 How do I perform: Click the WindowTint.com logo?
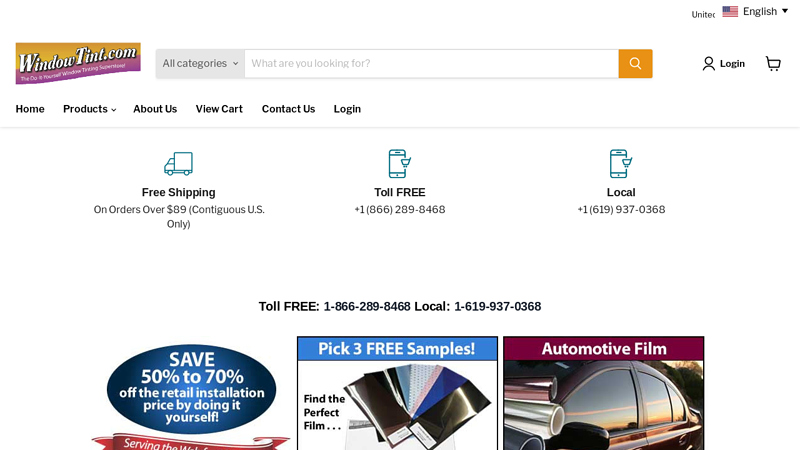click(x=78, y=63)
